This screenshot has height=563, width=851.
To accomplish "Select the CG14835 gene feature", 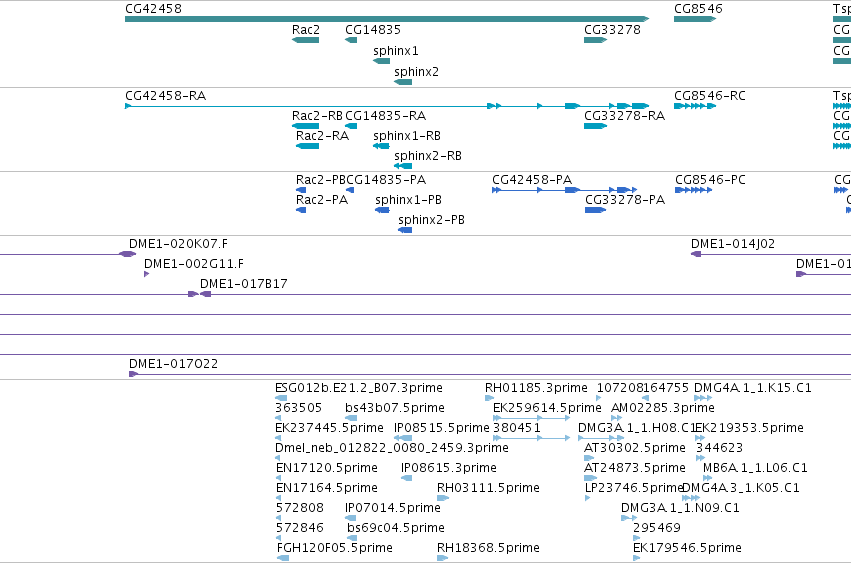I will pyautogui.click(x=351, y=40).
